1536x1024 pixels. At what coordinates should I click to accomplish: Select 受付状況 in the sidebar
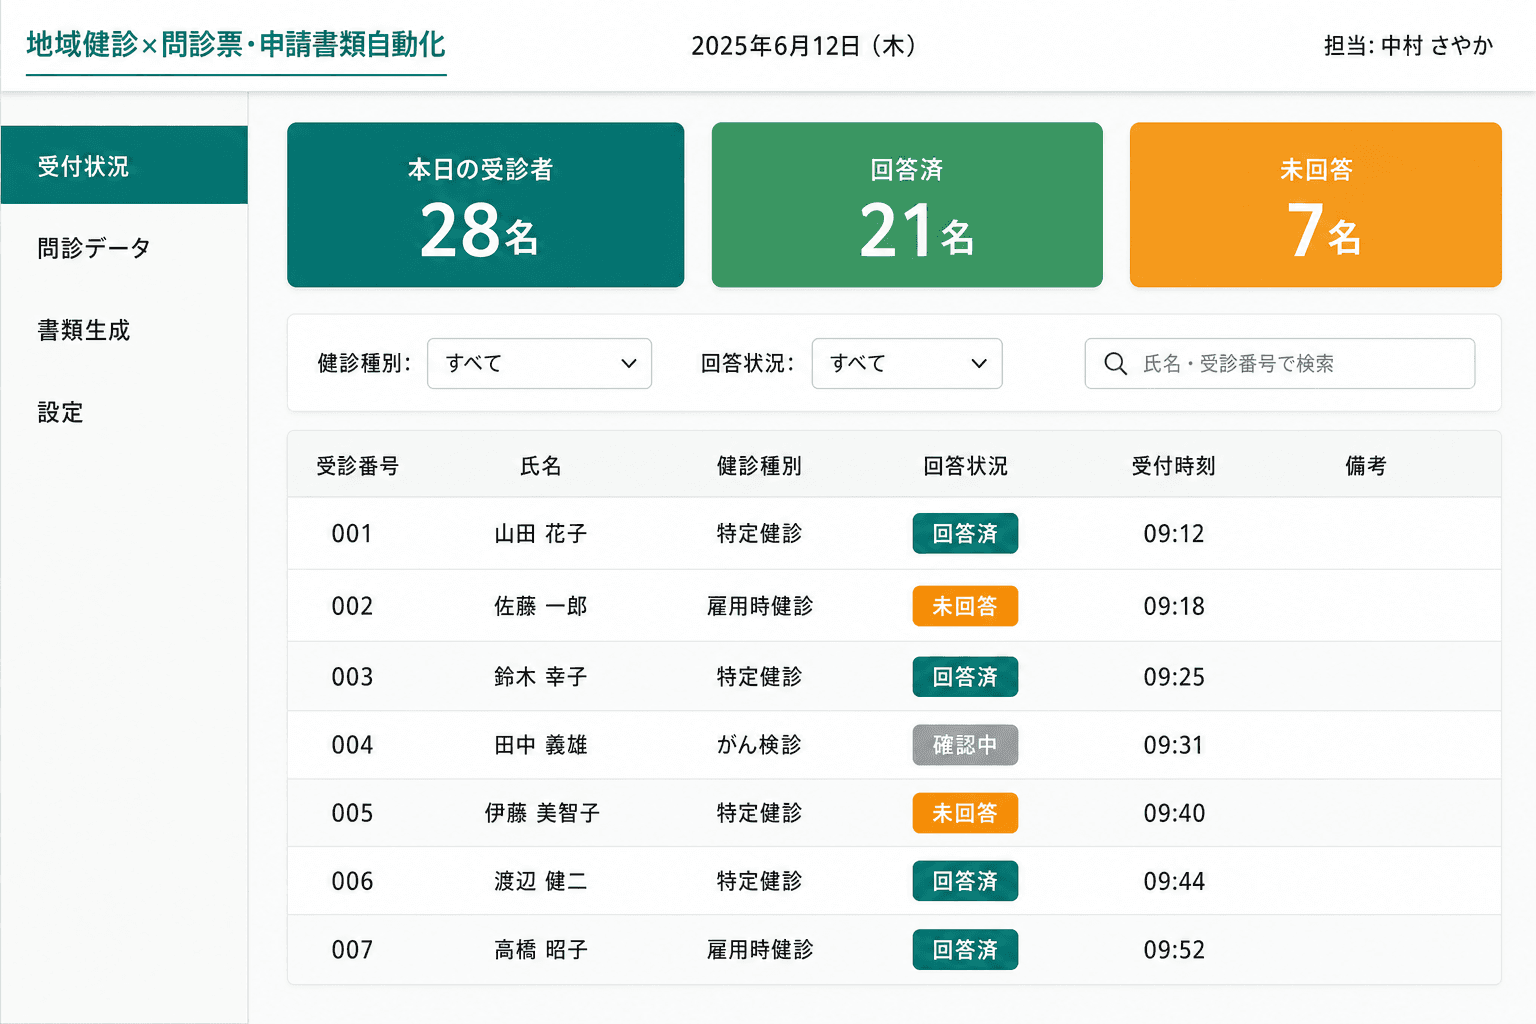click(x=124, y=165)
